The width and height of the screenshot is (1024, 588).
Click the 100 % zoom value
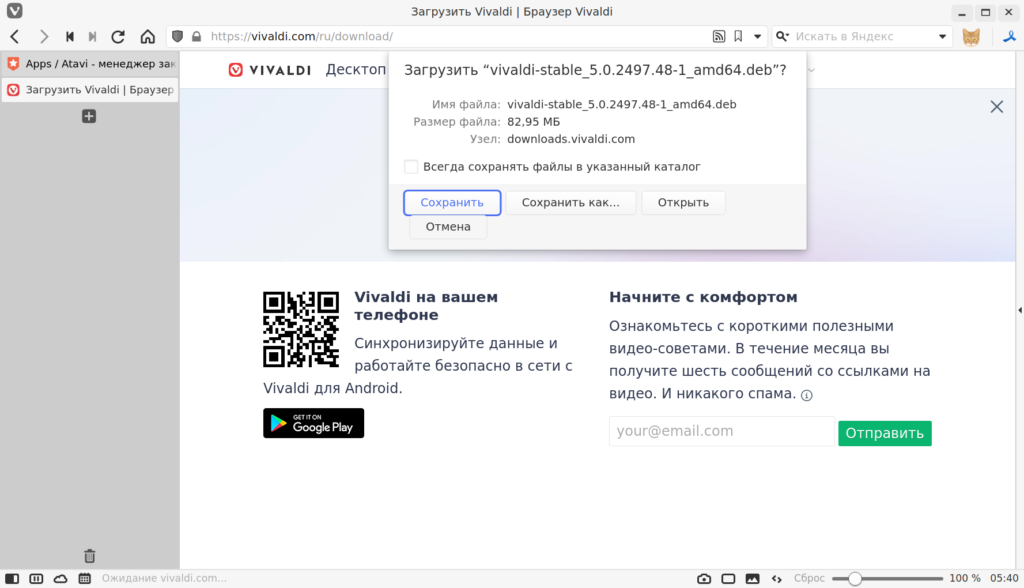[x=965, y=578]
